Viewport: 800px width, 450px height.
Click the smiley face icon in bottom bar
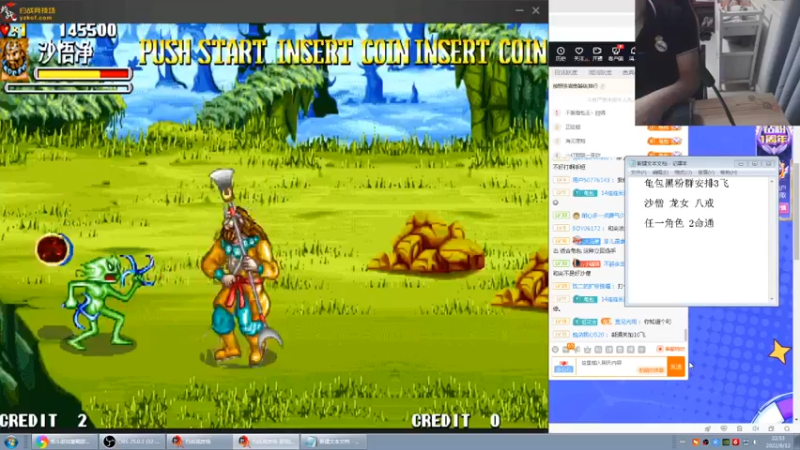click(x=724, y=429)
